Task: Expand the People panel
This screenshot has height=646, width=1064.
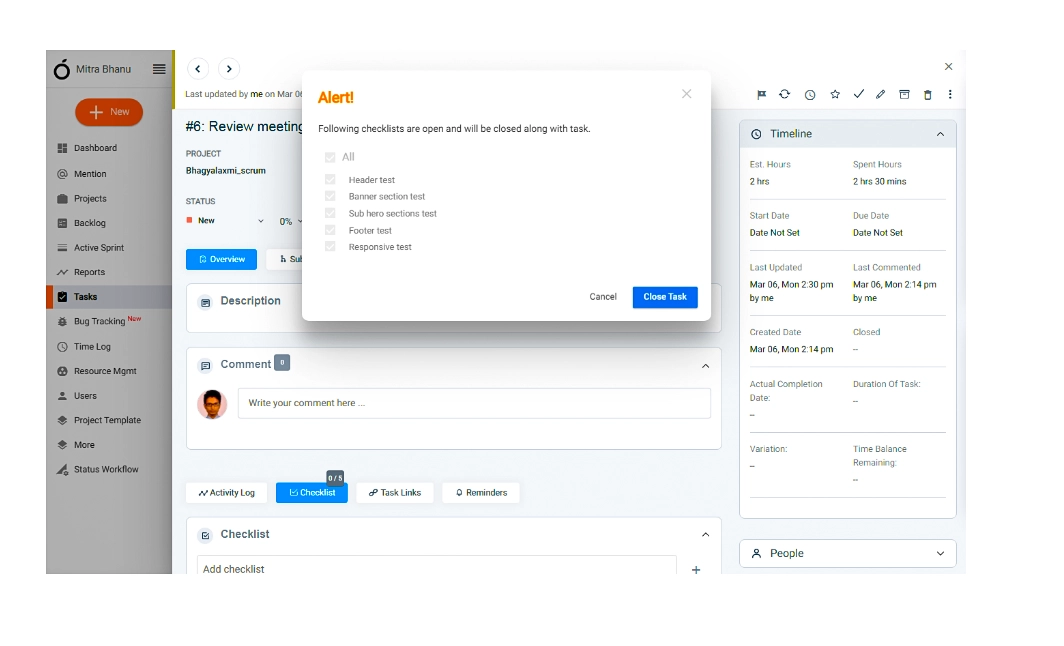Action: pyautogui.click(x=939, y=553)
